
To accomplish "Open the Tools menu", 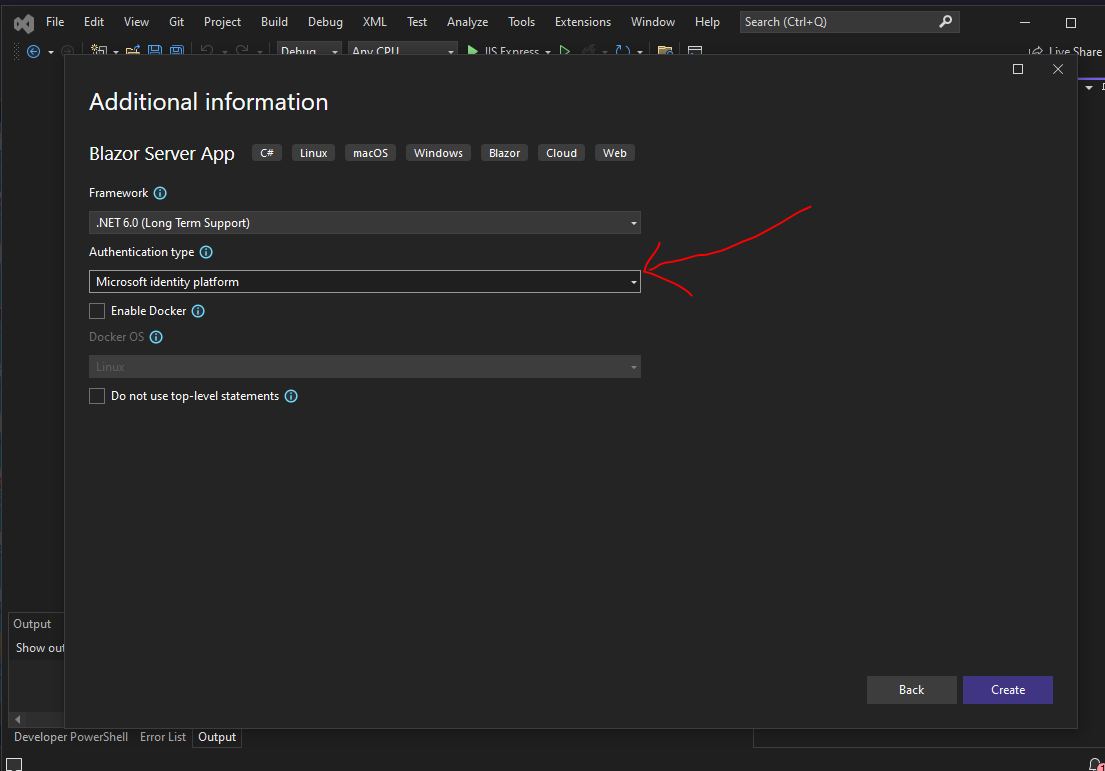I will click(x=521, y=22).
